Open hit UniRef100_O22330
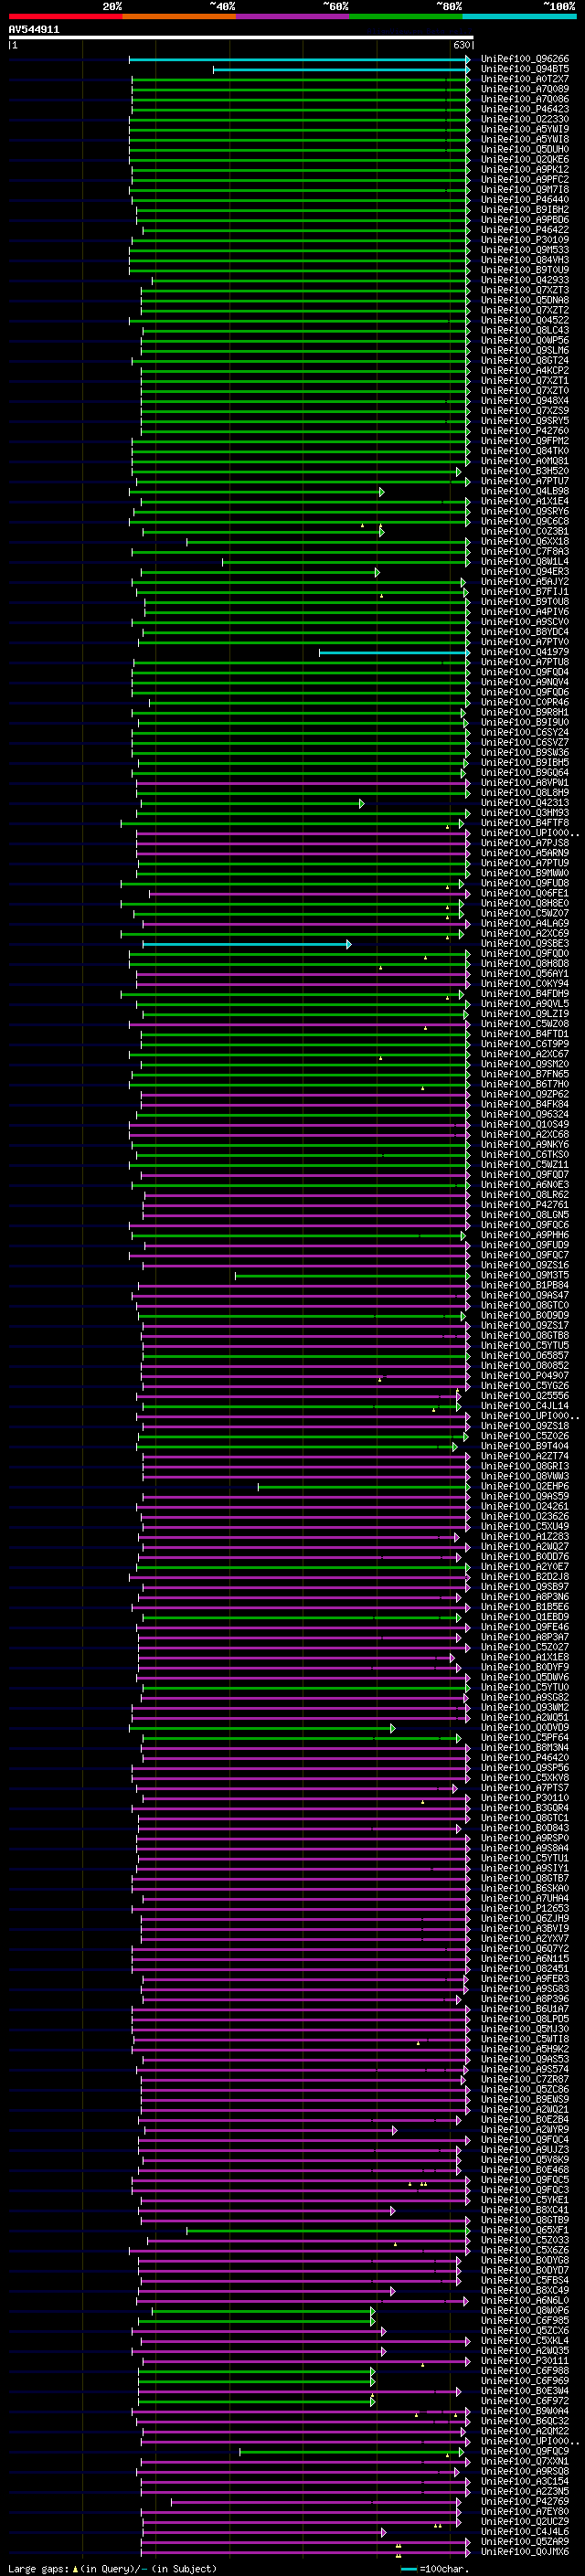Screen dimensions: 585x2576 (x=524, y=119)
